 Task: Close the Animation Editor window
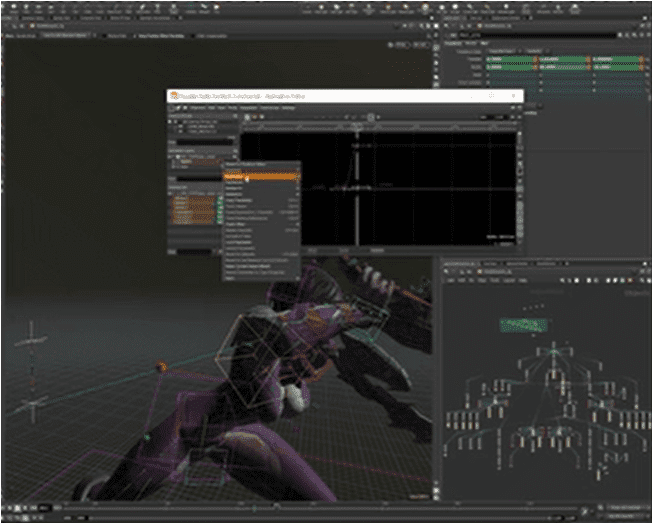pyautogui.click(x=514, y=96)
